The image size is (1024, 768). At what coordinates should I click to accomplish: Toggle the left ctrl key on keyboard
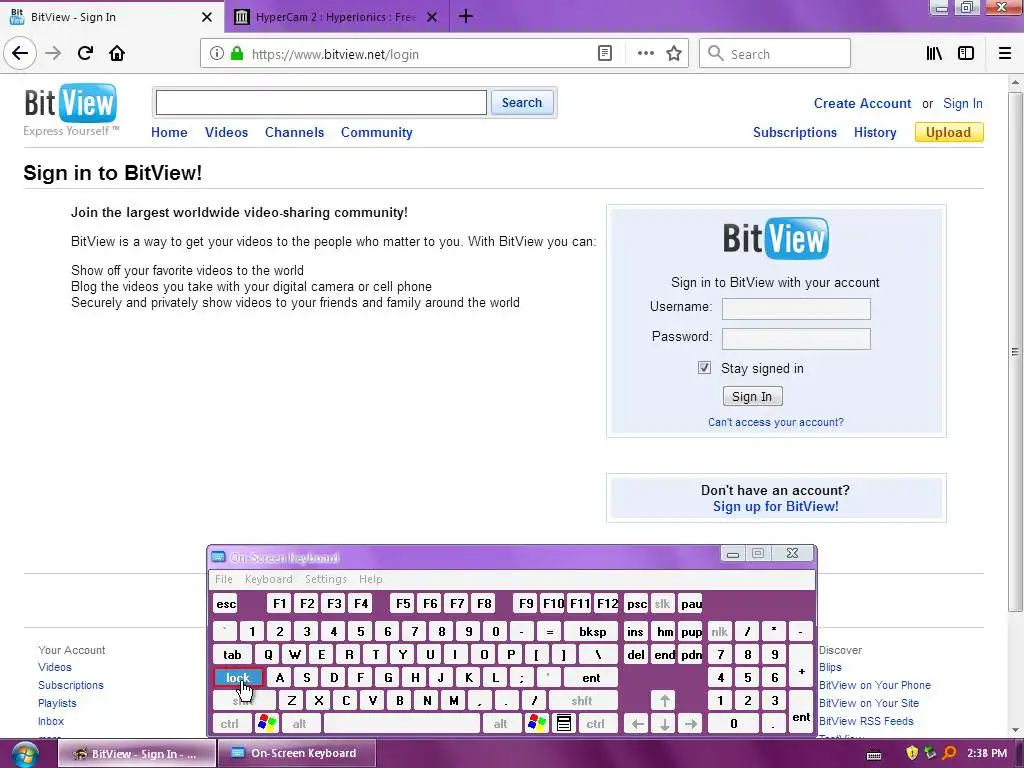(230, 724)
